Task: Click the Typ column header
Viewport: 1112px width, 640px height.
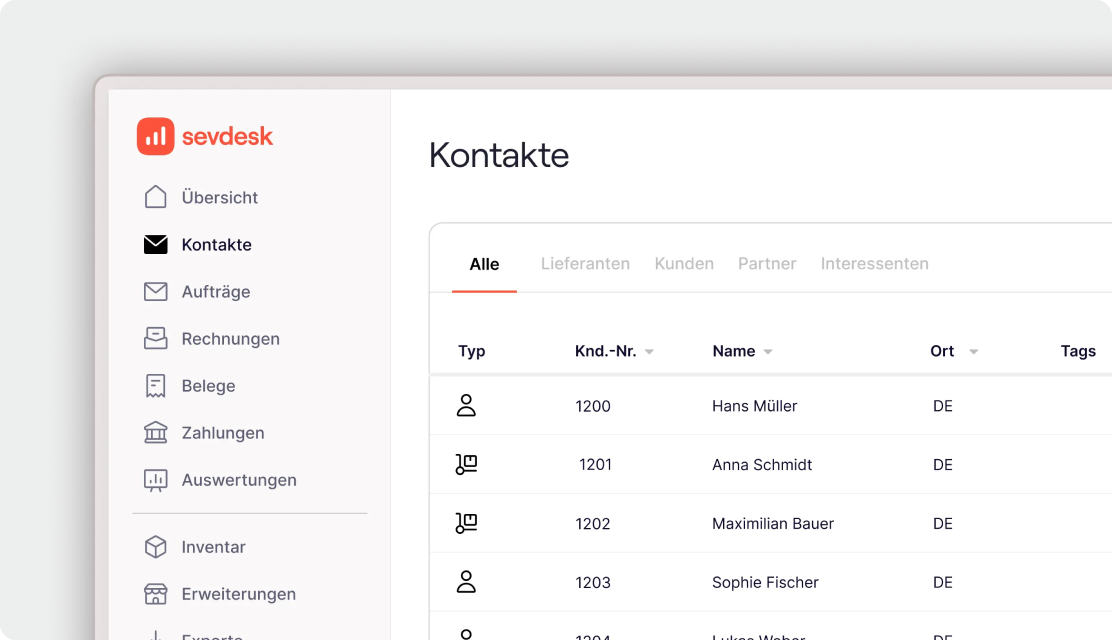Action: coord(472,351)
